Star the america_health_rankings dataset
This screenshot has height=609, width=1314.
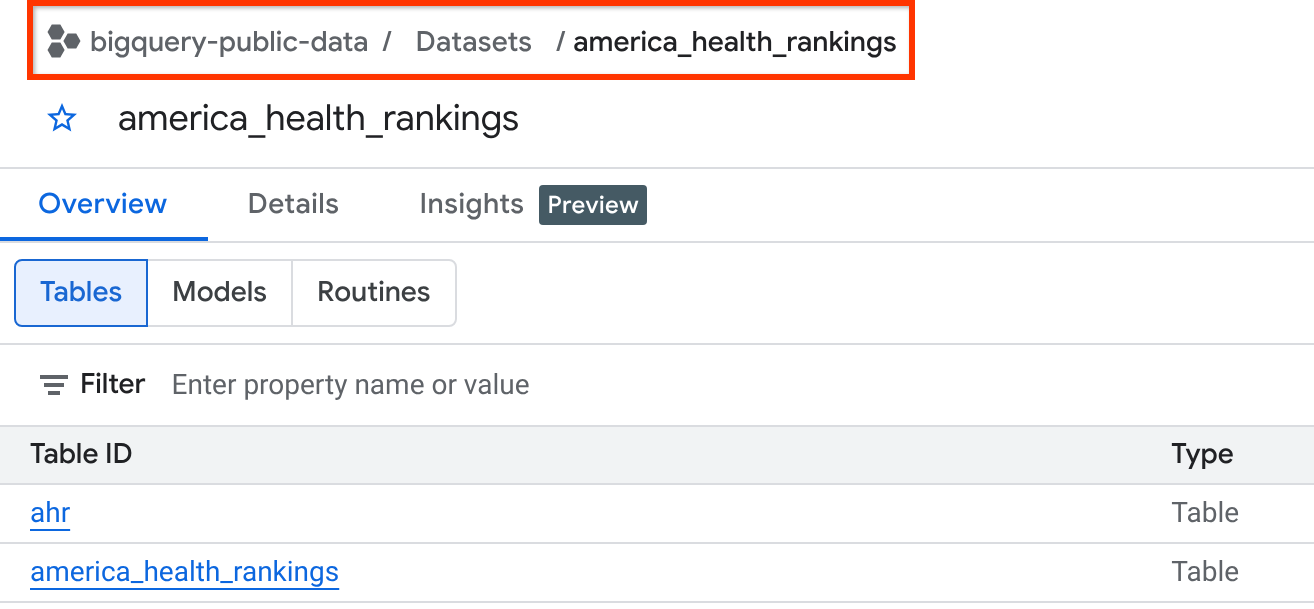tap(62, 120)
